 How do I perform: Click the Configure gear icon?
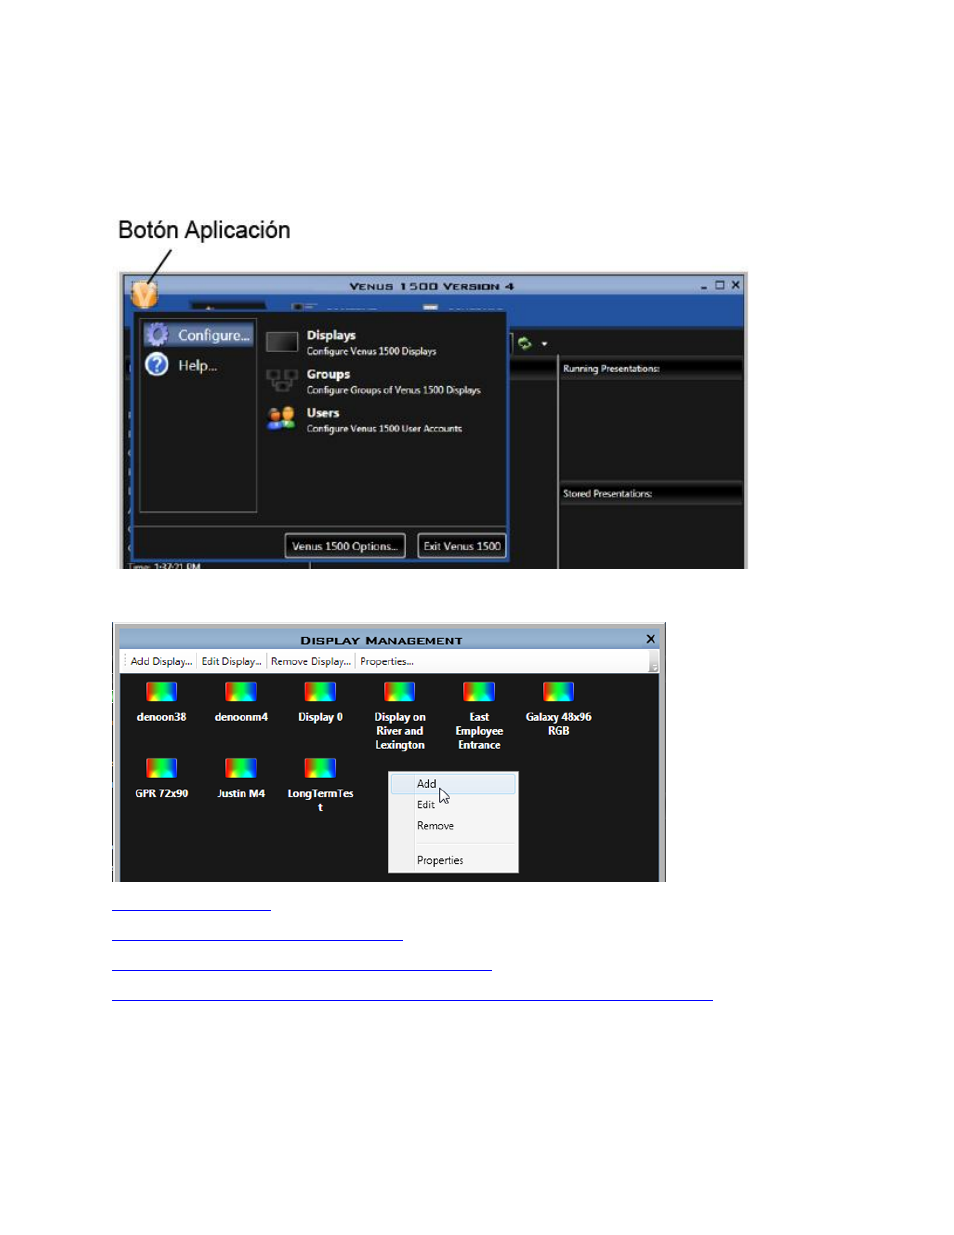pyautogui.click(x=157, y=334)
